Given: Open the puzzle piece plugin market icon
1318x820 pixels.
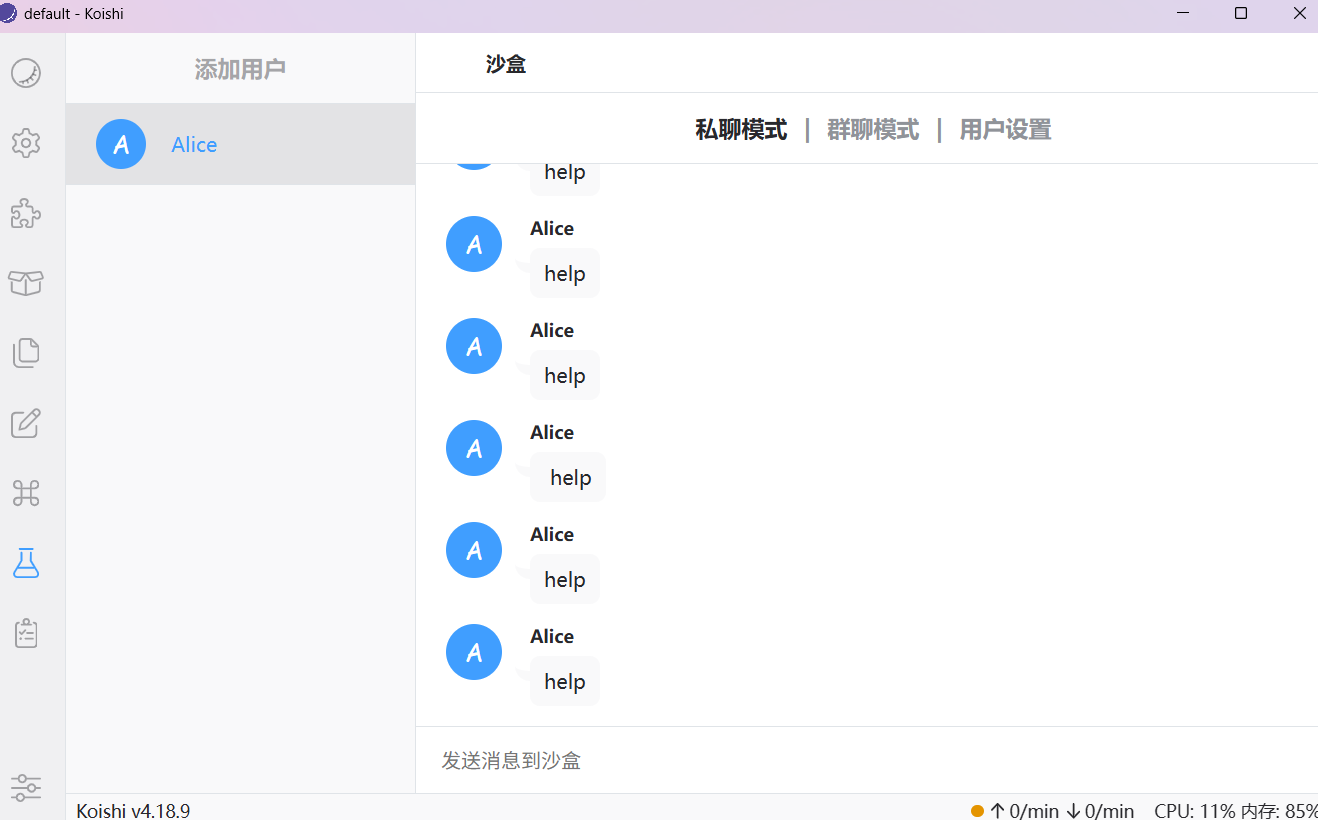Looking at the screenshot, I should click(26, 213).
